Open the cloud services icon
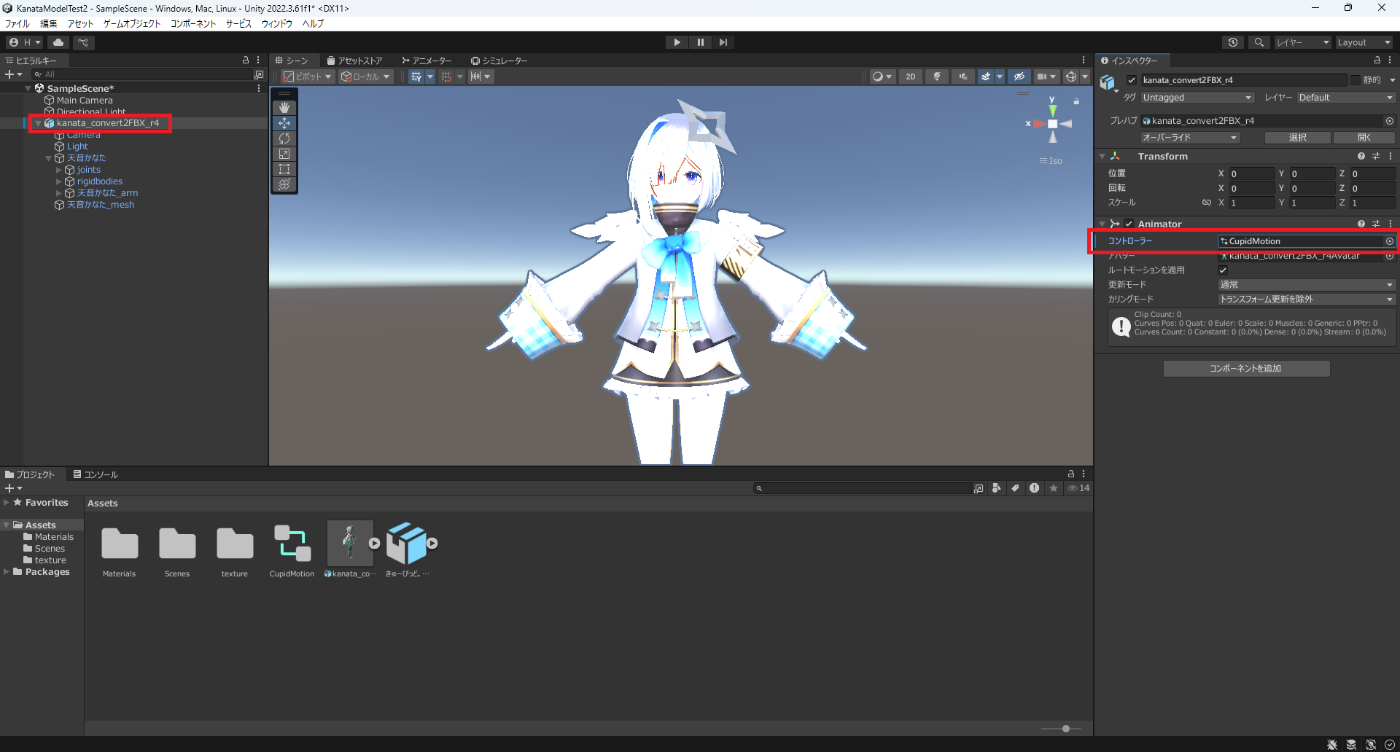The height and width of the screenshot is (752, 1400). (x=58, y=43)
